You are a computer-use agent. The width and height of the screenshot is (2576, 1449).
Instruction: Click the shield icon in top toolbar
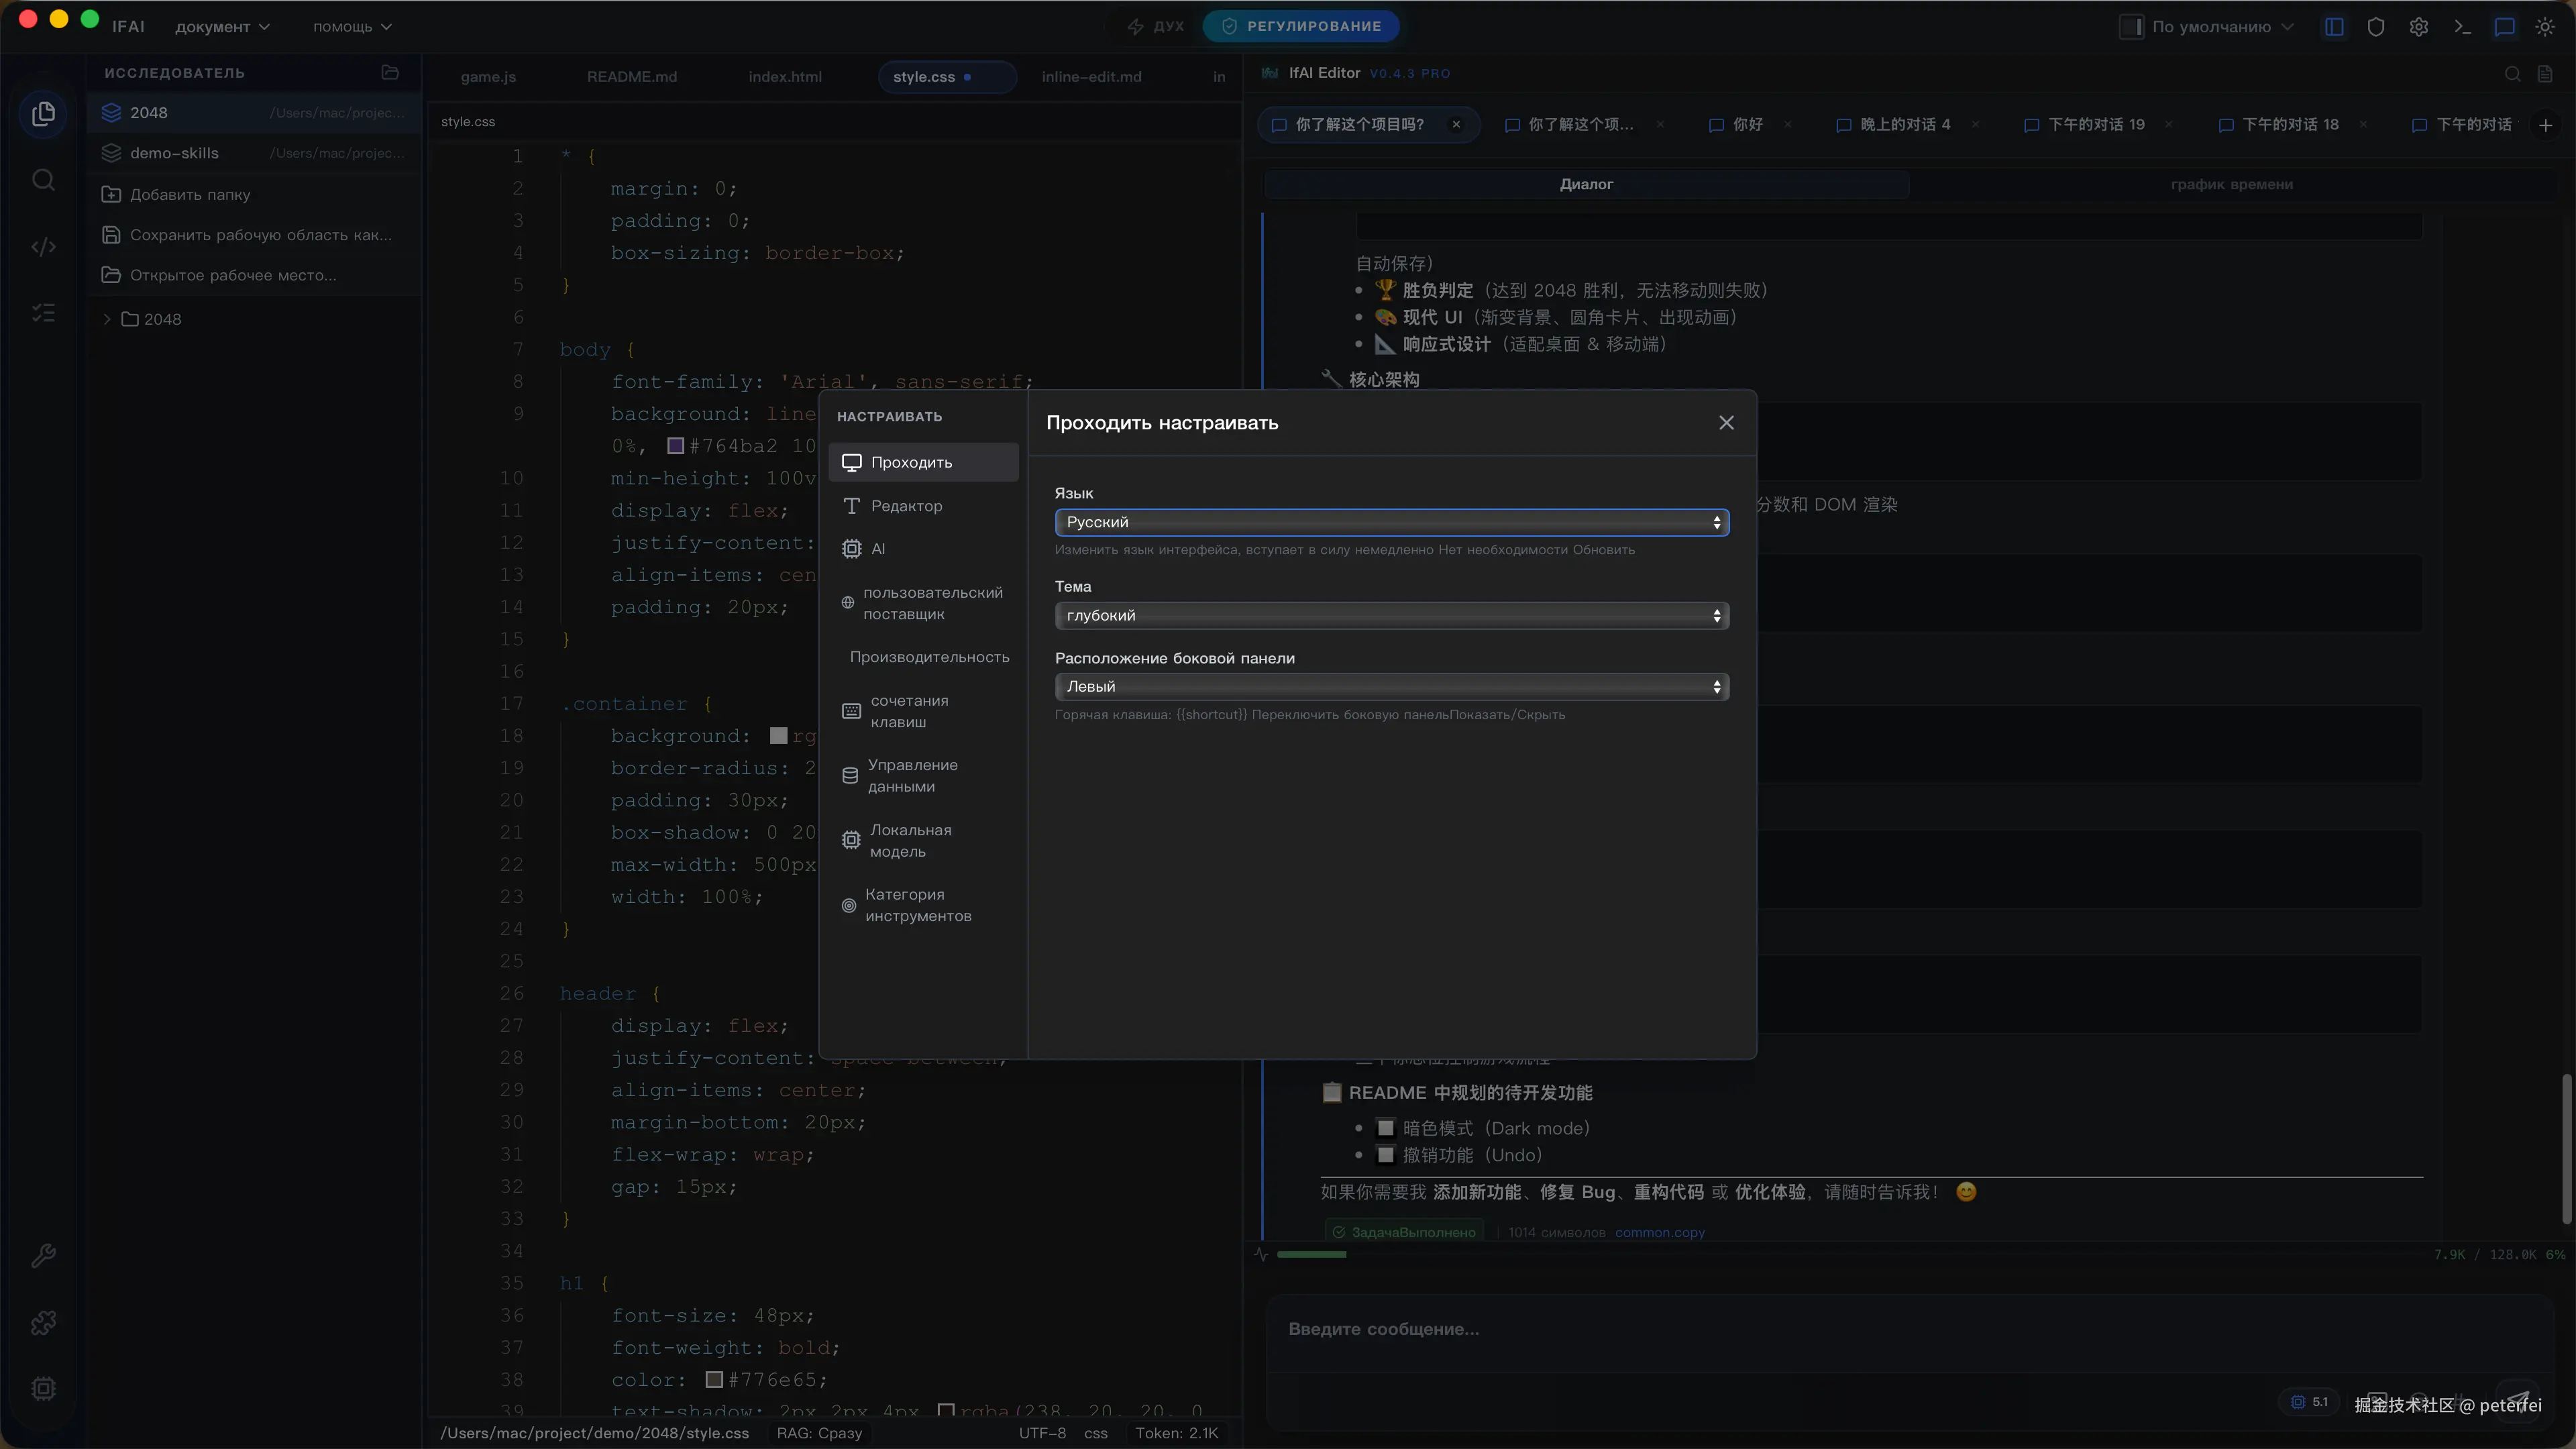click(2376, 27)
